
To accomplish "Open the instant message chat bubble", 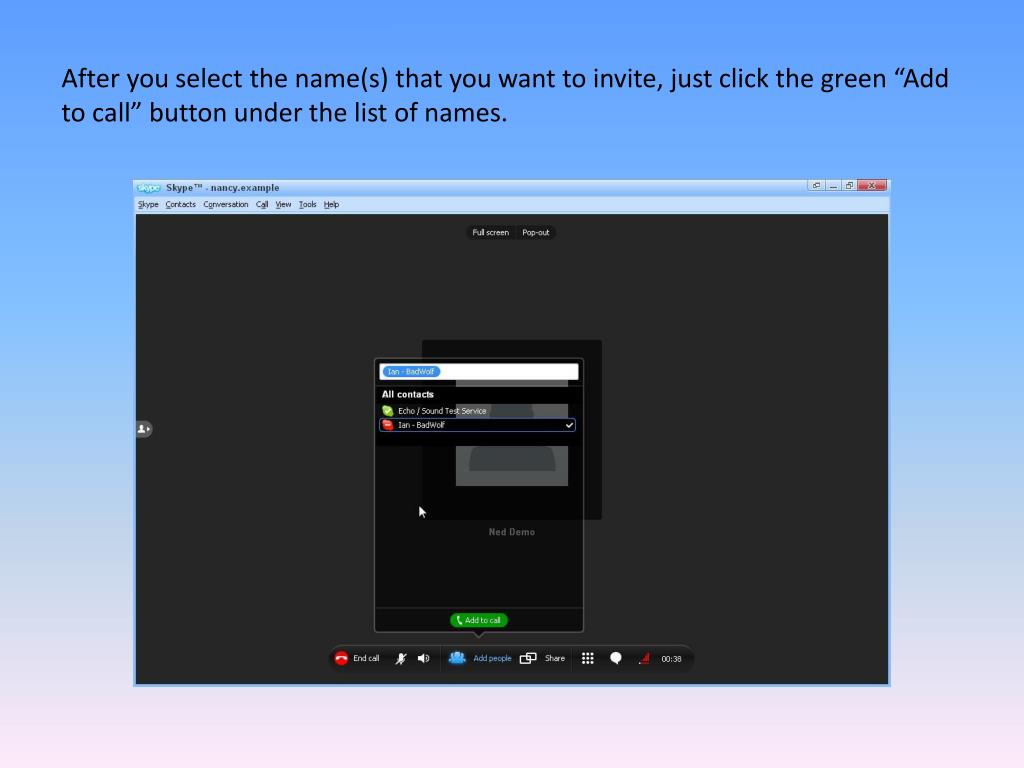I will [x=616, y=658].
